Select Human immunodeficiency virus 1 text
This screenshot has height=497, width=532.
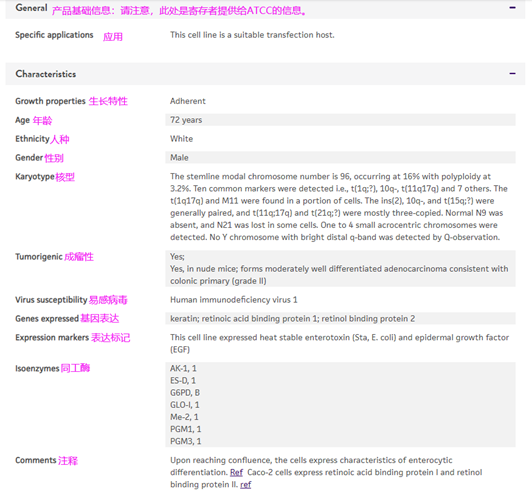(233, 300)
